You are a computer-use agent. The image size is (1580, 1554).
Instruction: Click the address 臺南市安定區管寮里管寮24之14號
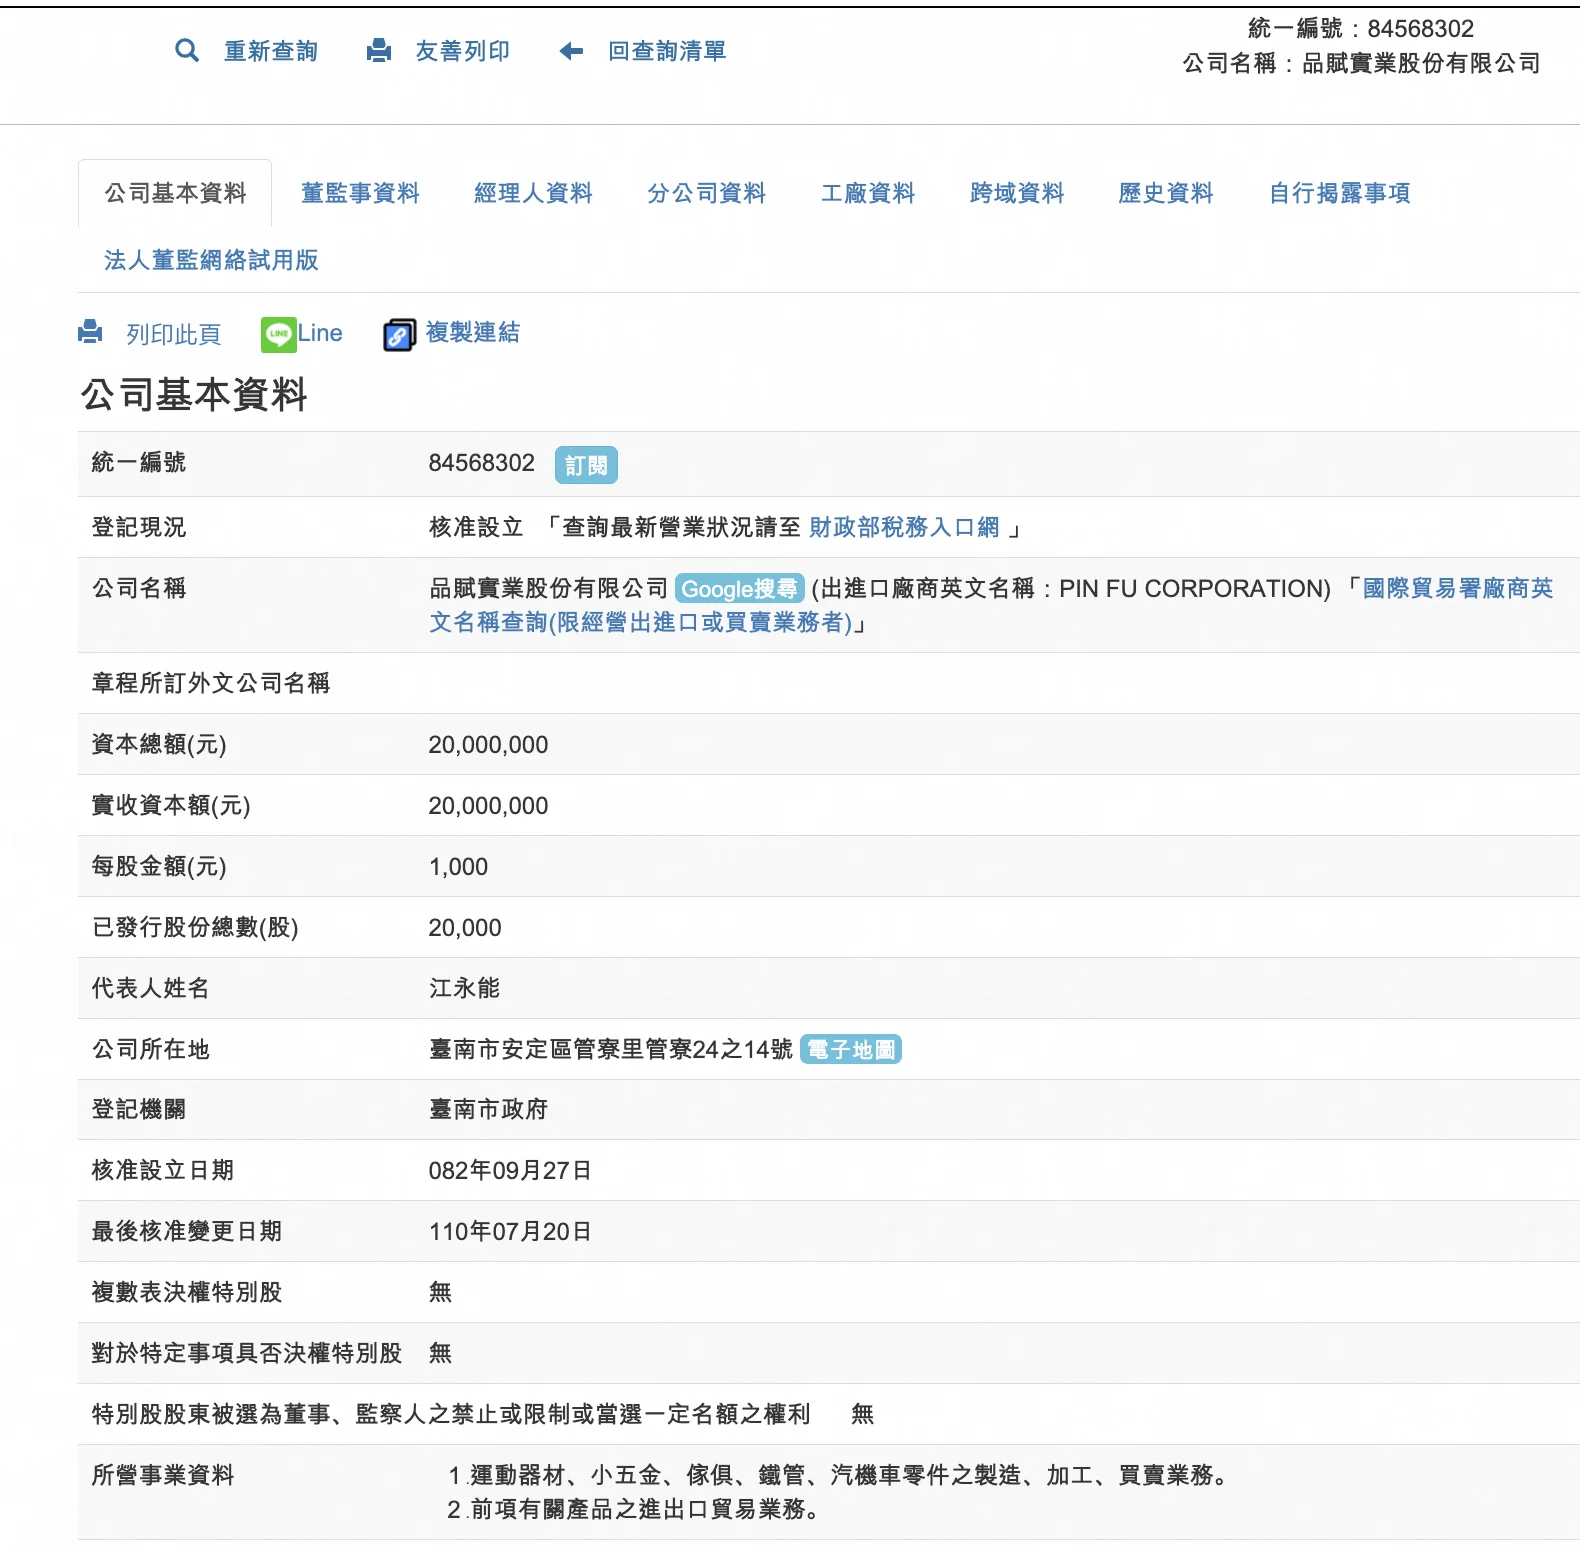(611, 1049)
